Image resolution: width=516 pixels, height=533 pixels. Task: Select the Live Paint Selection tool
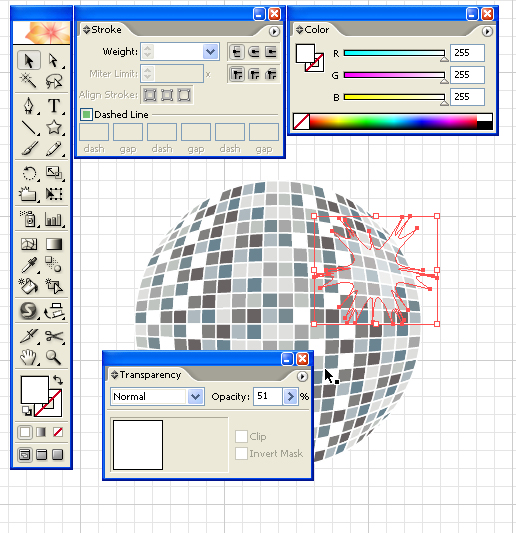tap(53, 286)
